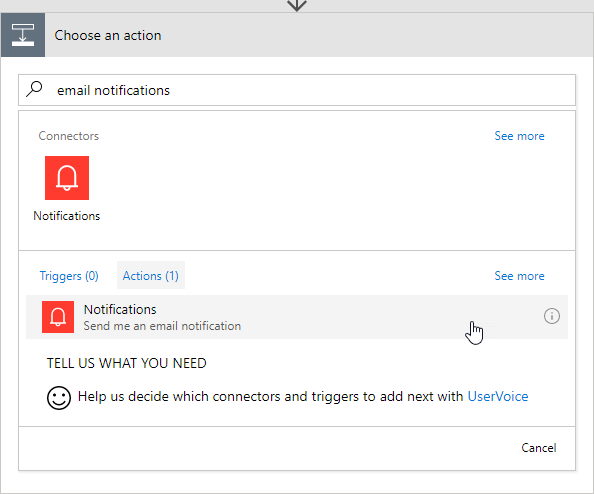
Task: Click See more next to Actions tab
Action: coord(519,276)
